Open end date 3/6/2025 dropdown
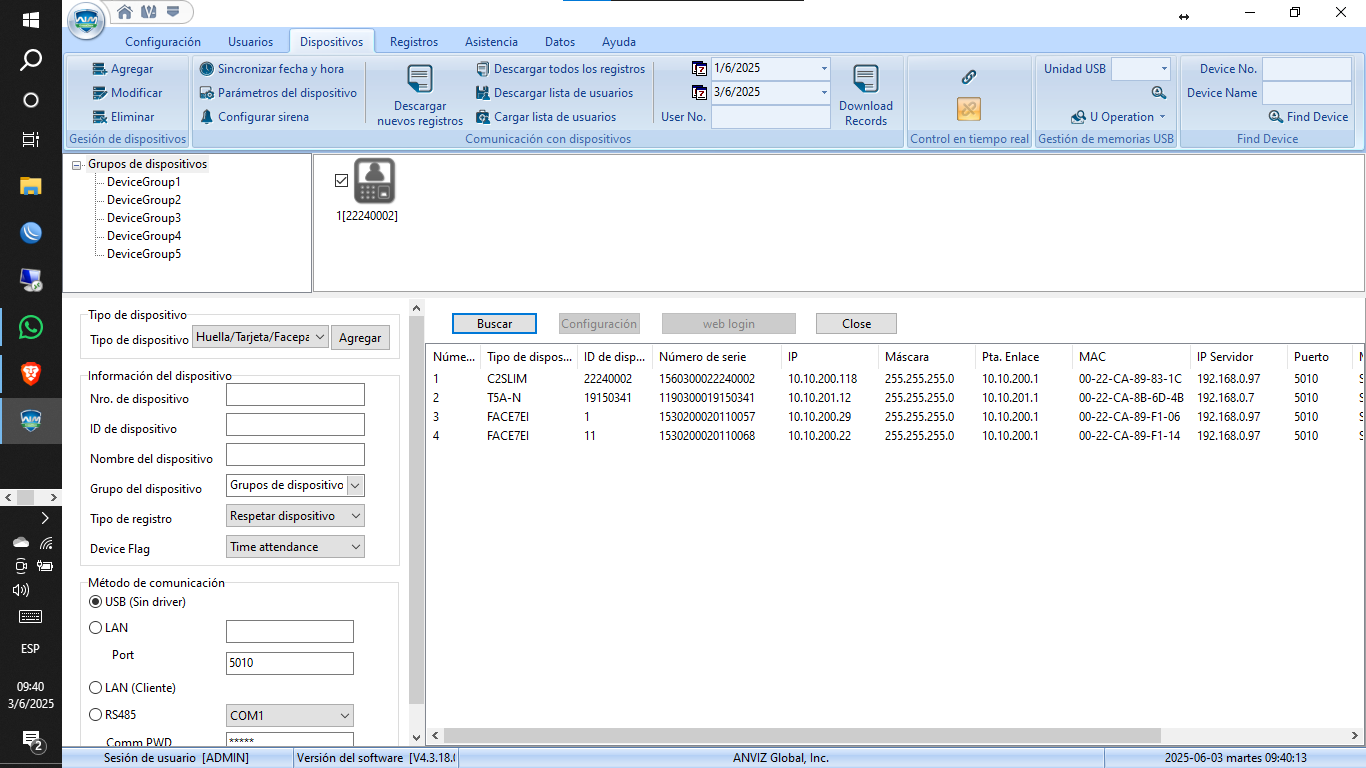Image resolution: width=1366 pixels, height=768 pixels. (824, 92)
